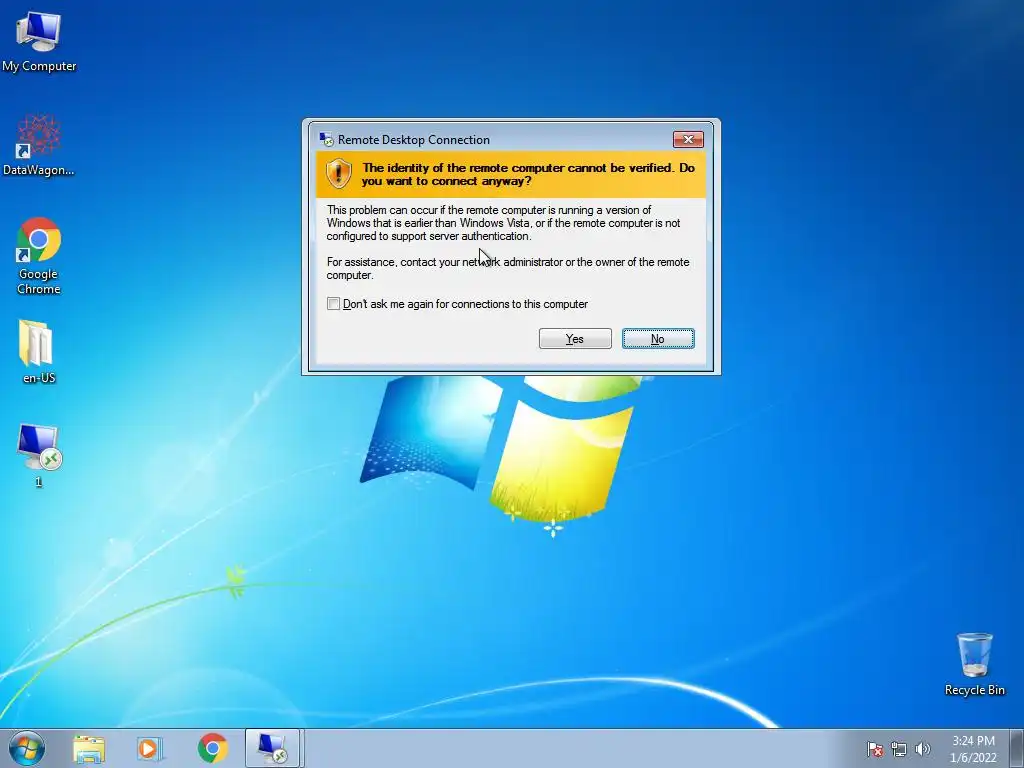This screenshot has height=768, width=1024.
Task: Click the Remote Desktop Connection title icon
Action: pyautogui.click(x=326, y=139)
